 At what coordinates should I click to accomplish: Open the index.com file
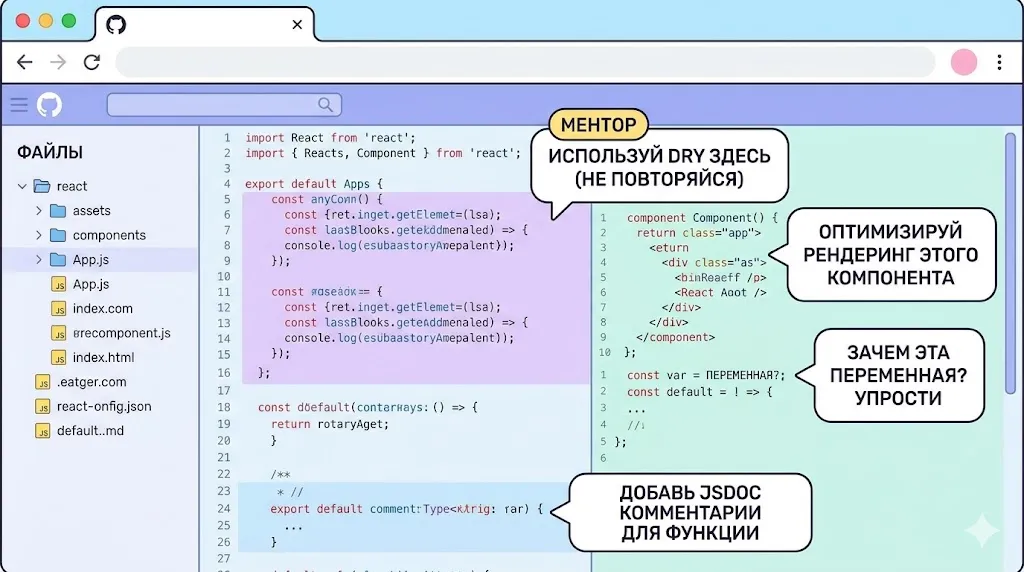(103, 308)
